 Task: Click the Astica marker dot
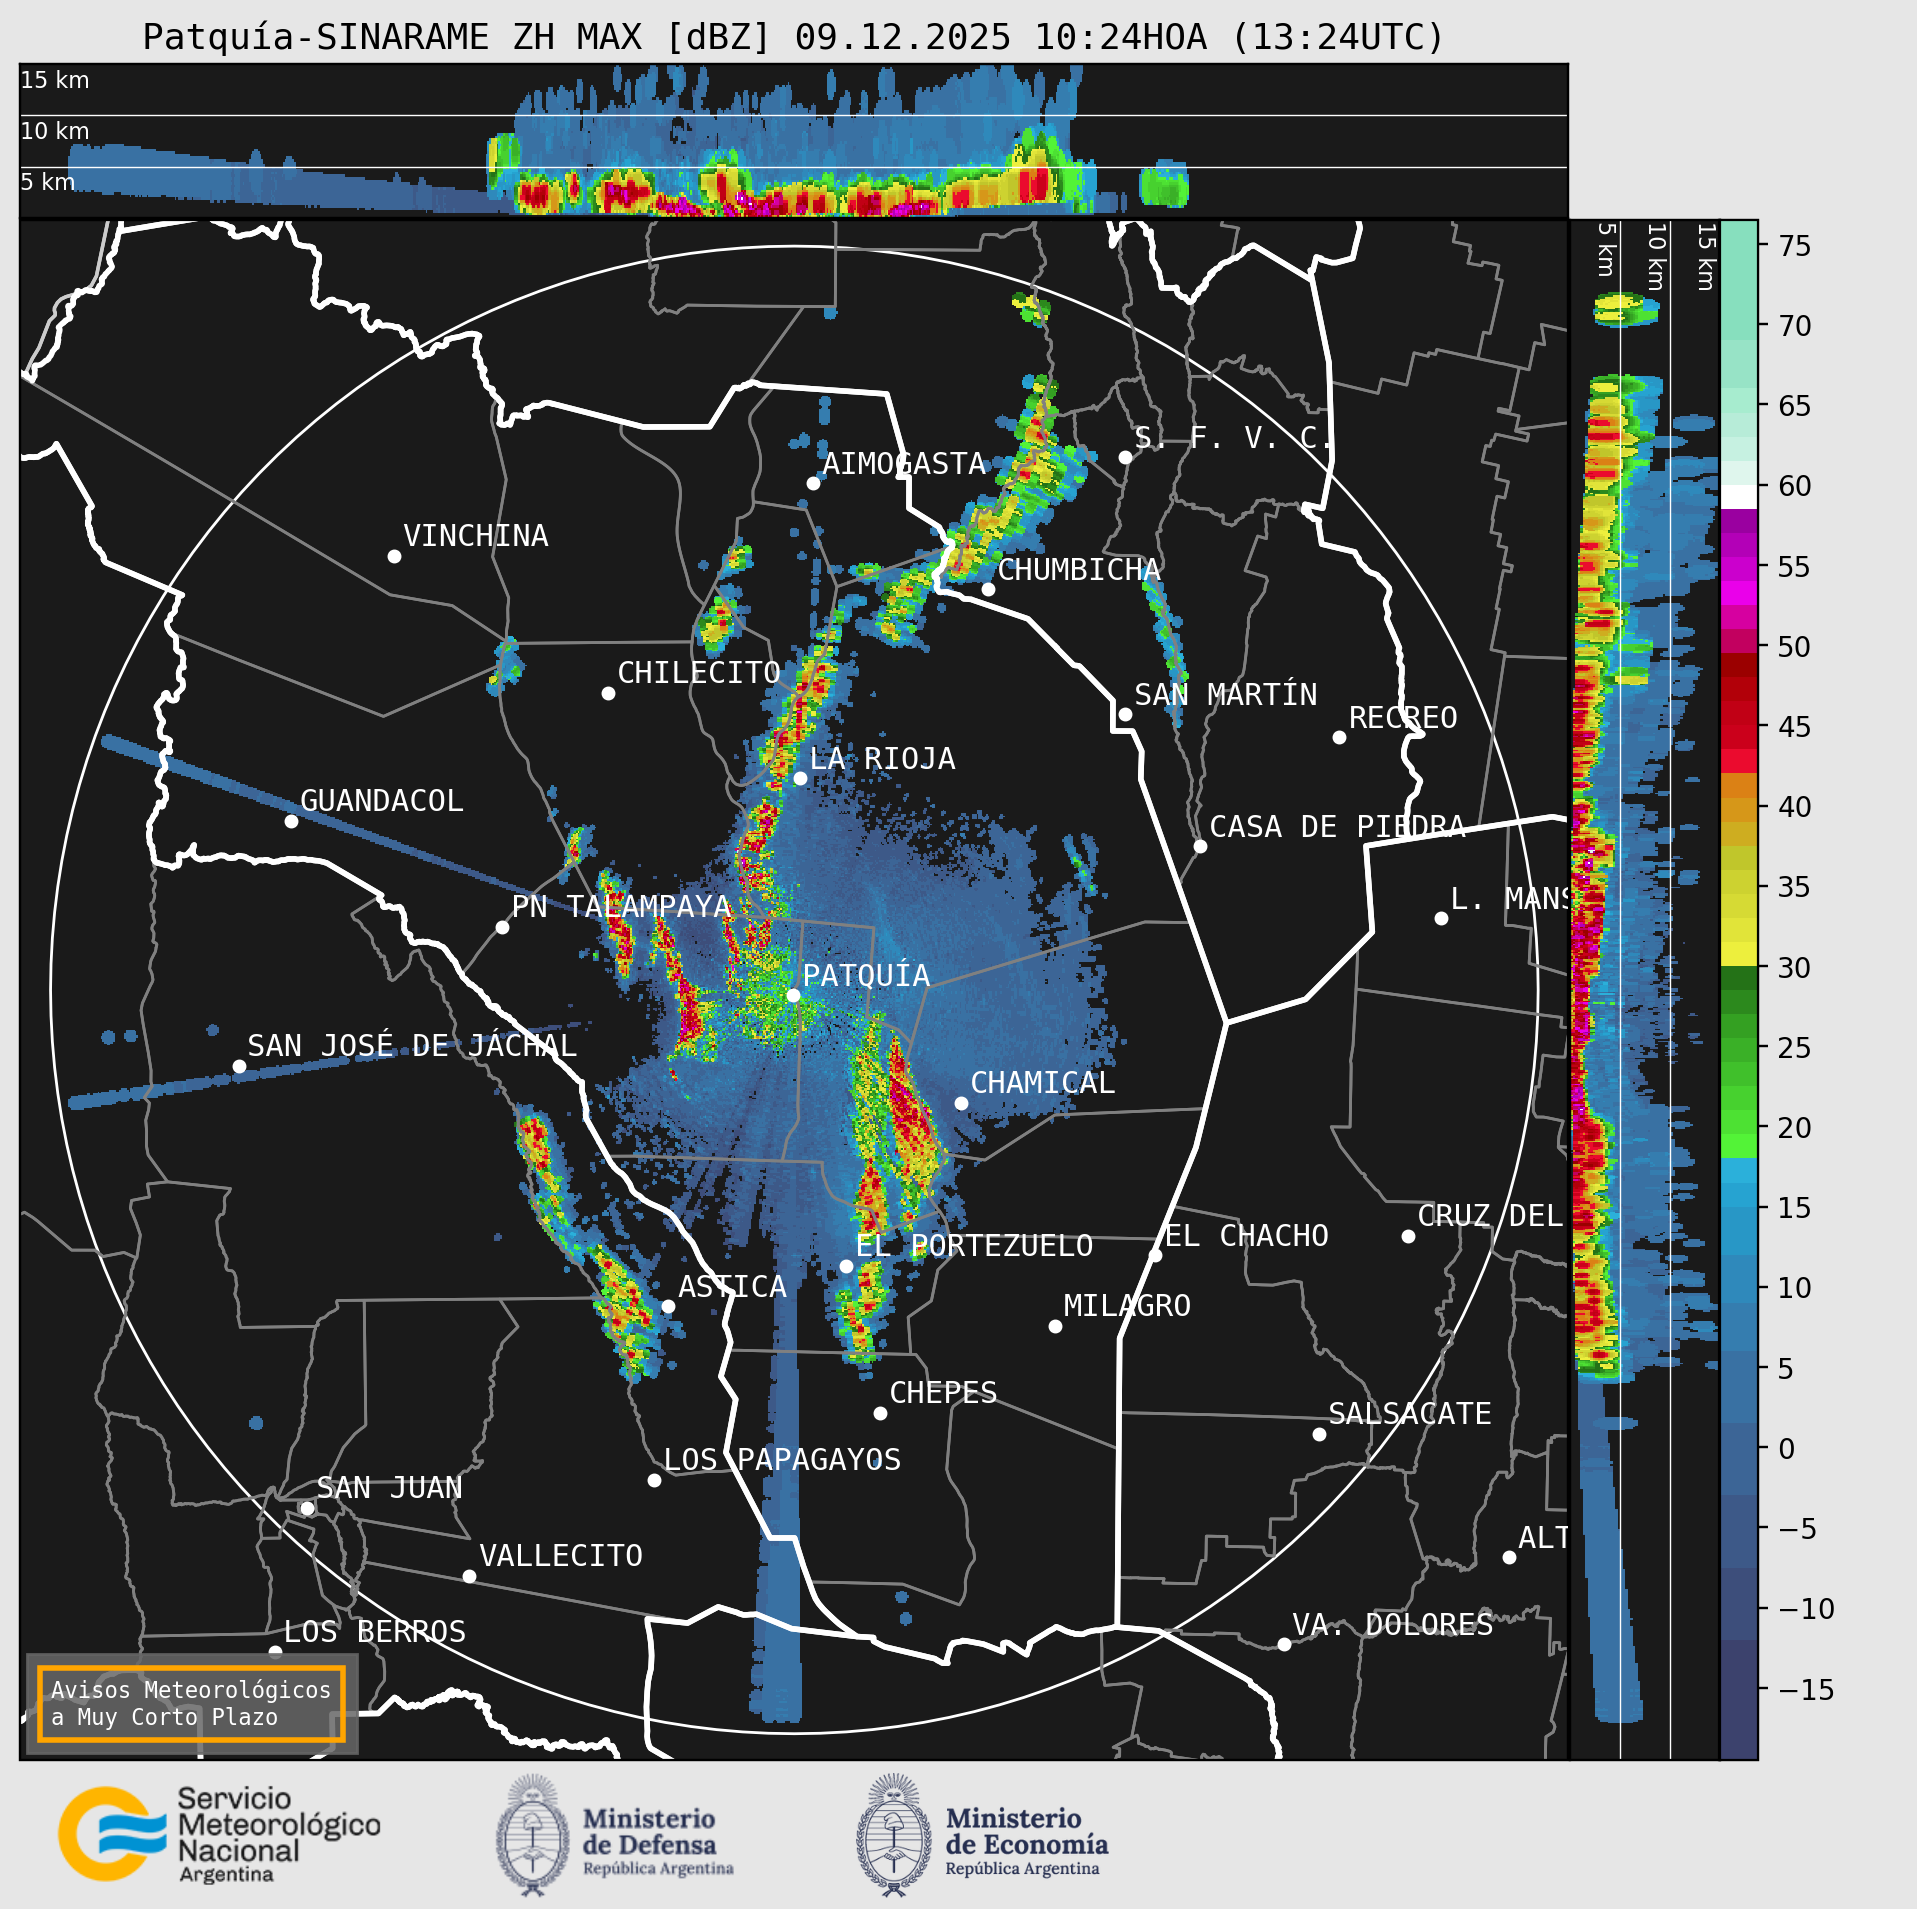click(668, 1306)
